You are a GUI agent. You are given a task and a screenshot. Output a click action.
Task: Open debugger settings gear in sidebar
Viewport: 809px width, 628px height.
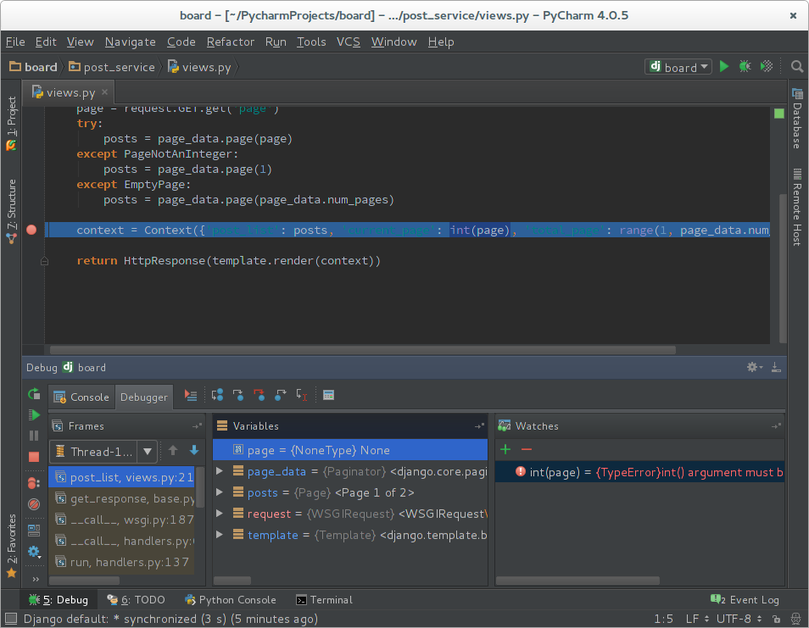click(x=34, y=552)
